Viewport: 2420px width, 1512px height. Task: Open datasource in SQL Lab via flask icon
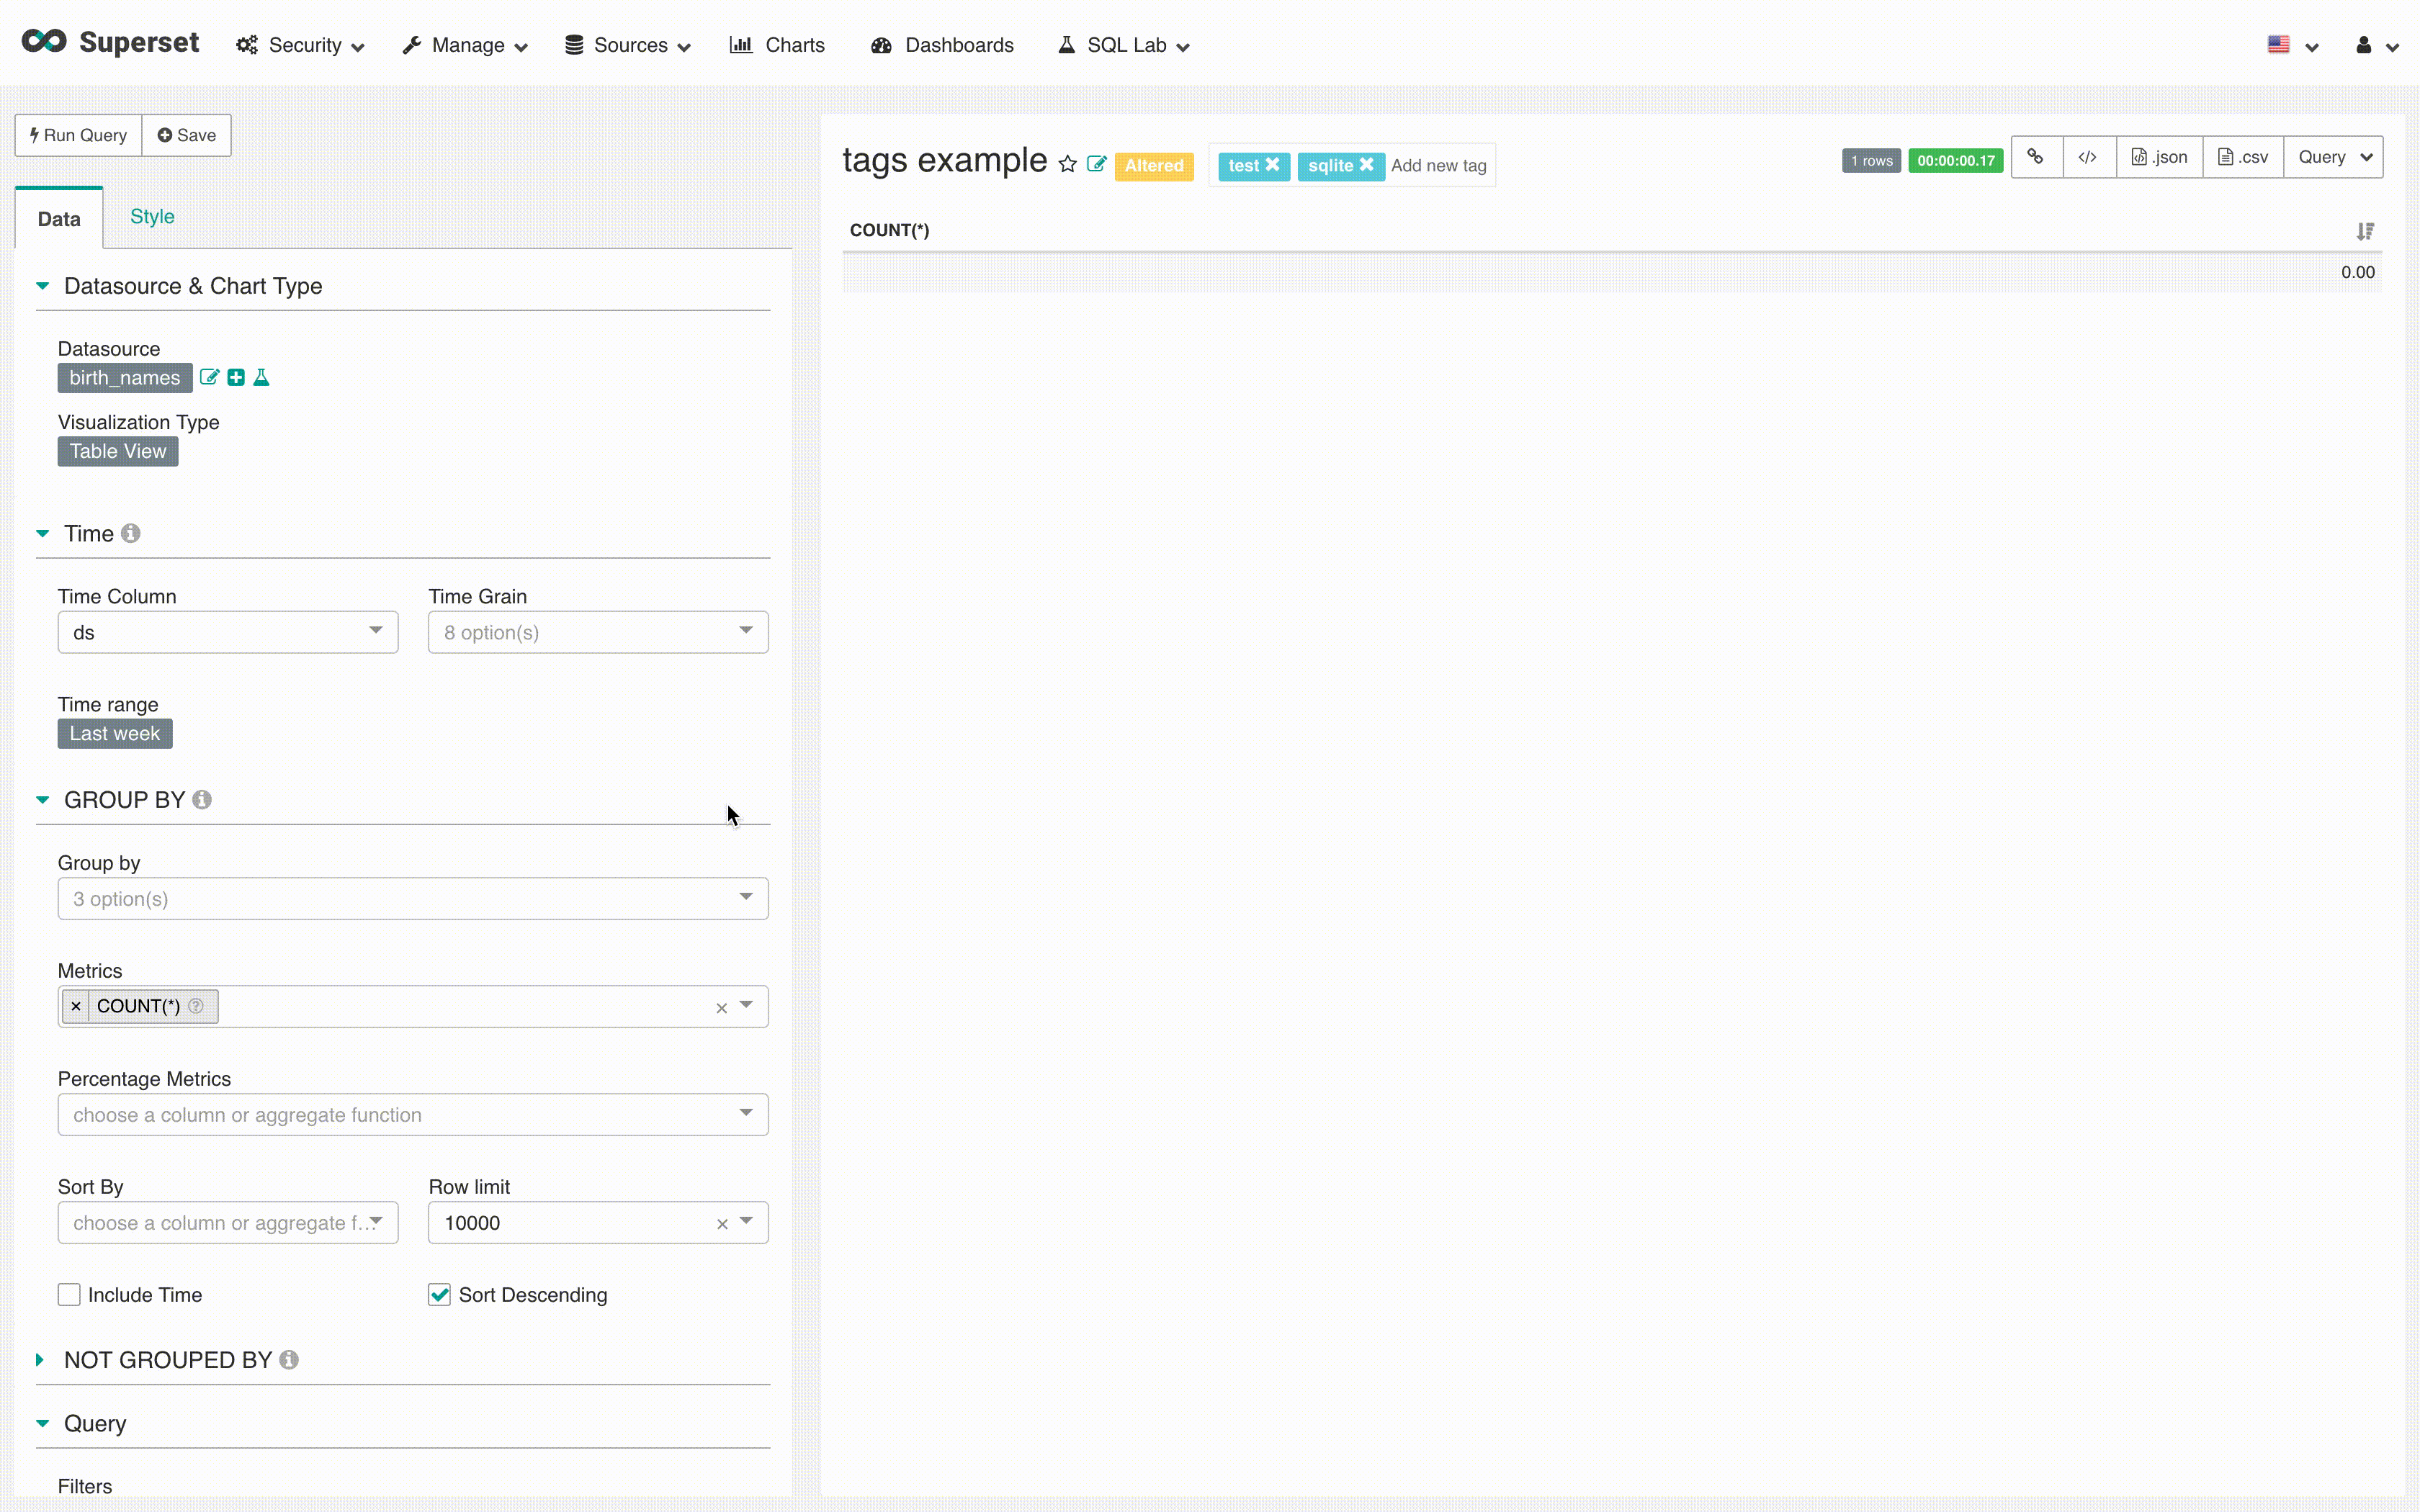262,377
